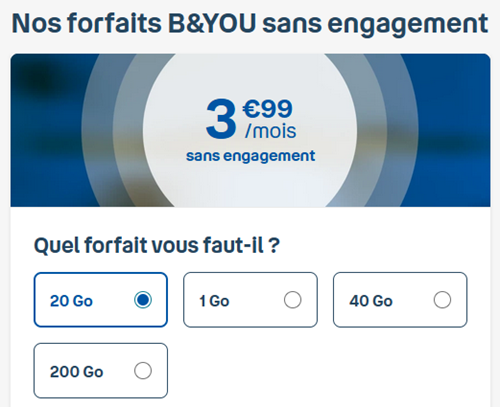Image resolution: width=500 pixels, height=407 pixels.
Task: Click "sans engagement" caption under the price
Action: point(250,156)
